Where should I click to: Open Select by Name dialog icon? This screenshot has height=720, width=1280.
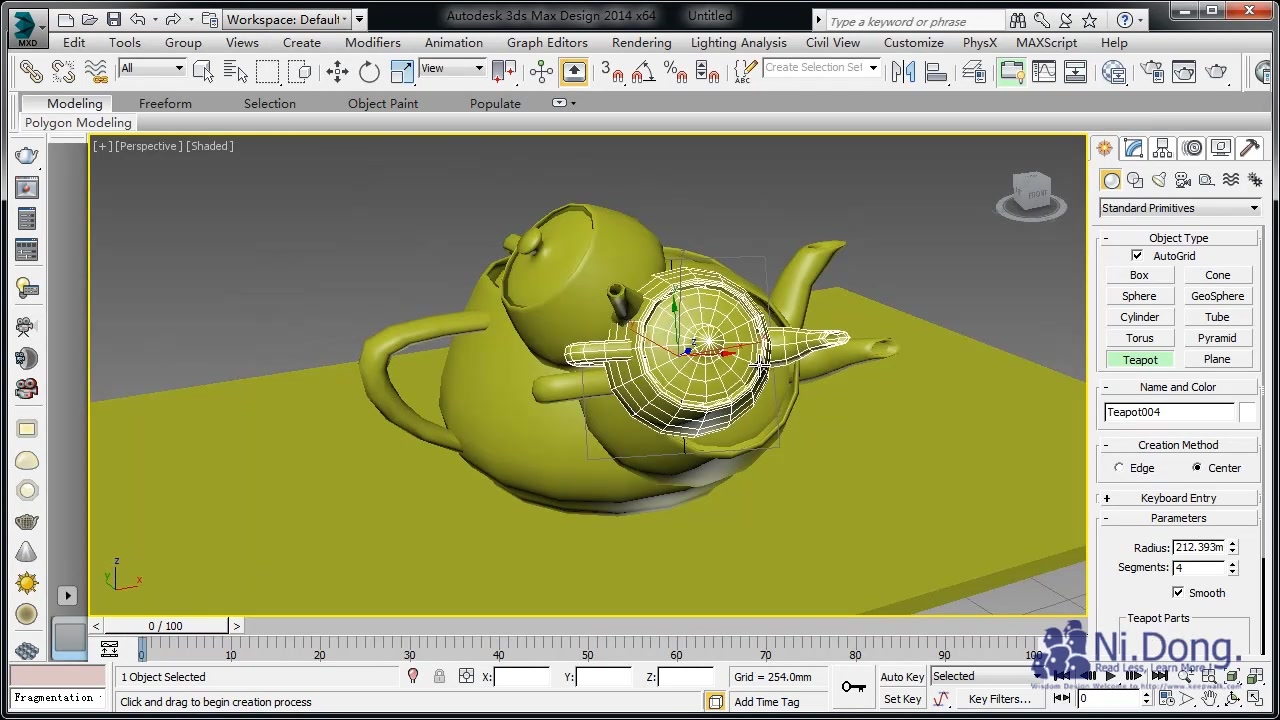point(235,71)
